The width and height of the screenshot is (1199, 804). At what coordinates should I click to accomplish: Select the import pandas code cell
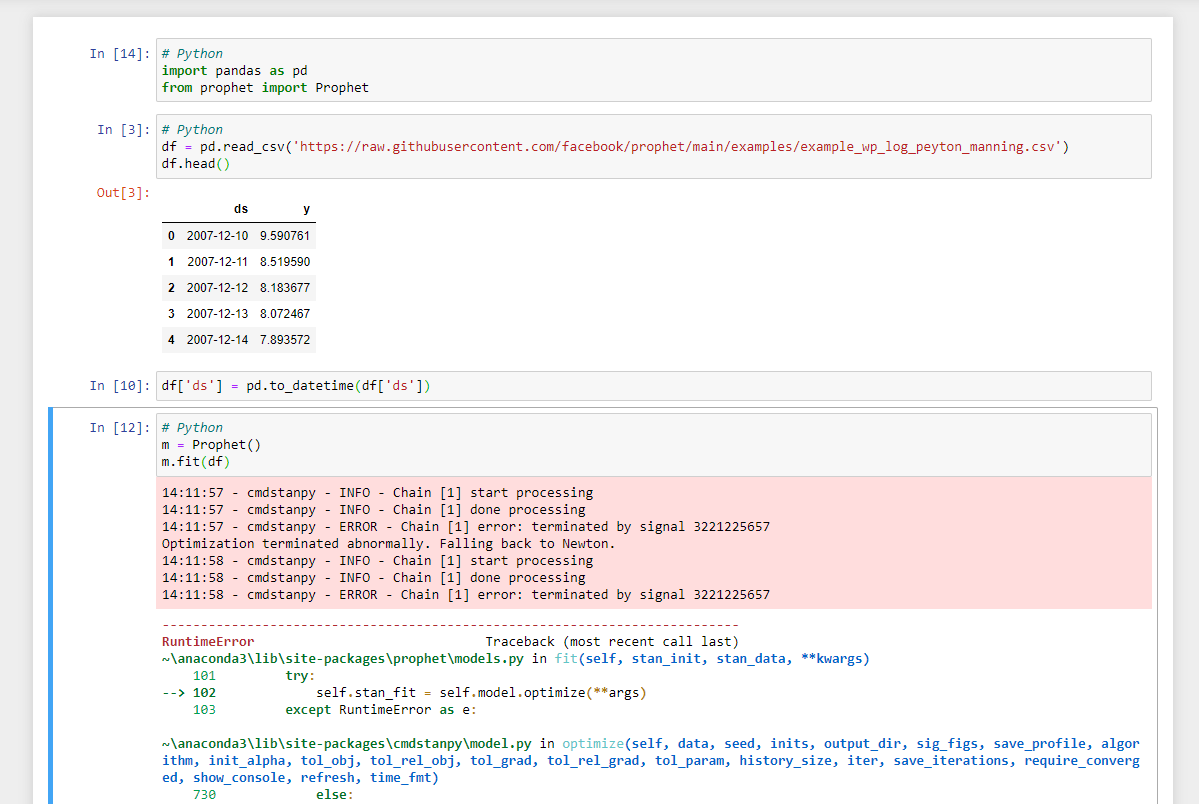pos(400,70)
